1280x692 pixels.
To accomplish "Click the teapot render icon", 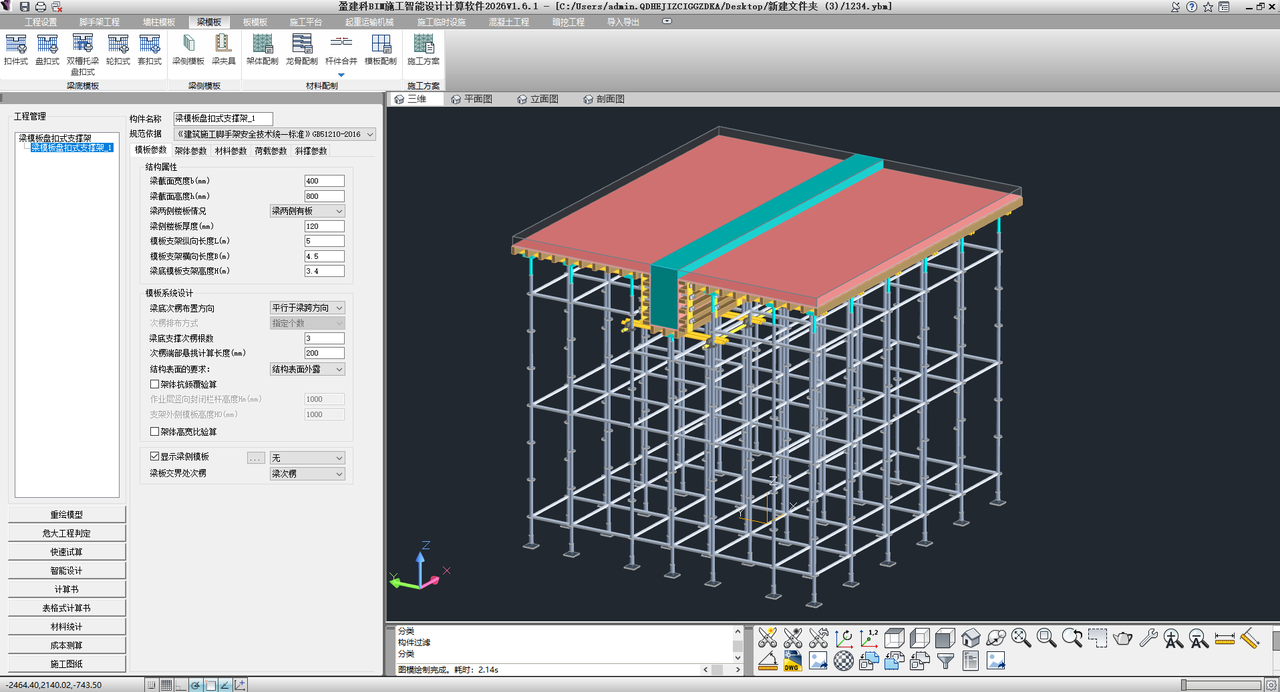I will [1122, 637].
